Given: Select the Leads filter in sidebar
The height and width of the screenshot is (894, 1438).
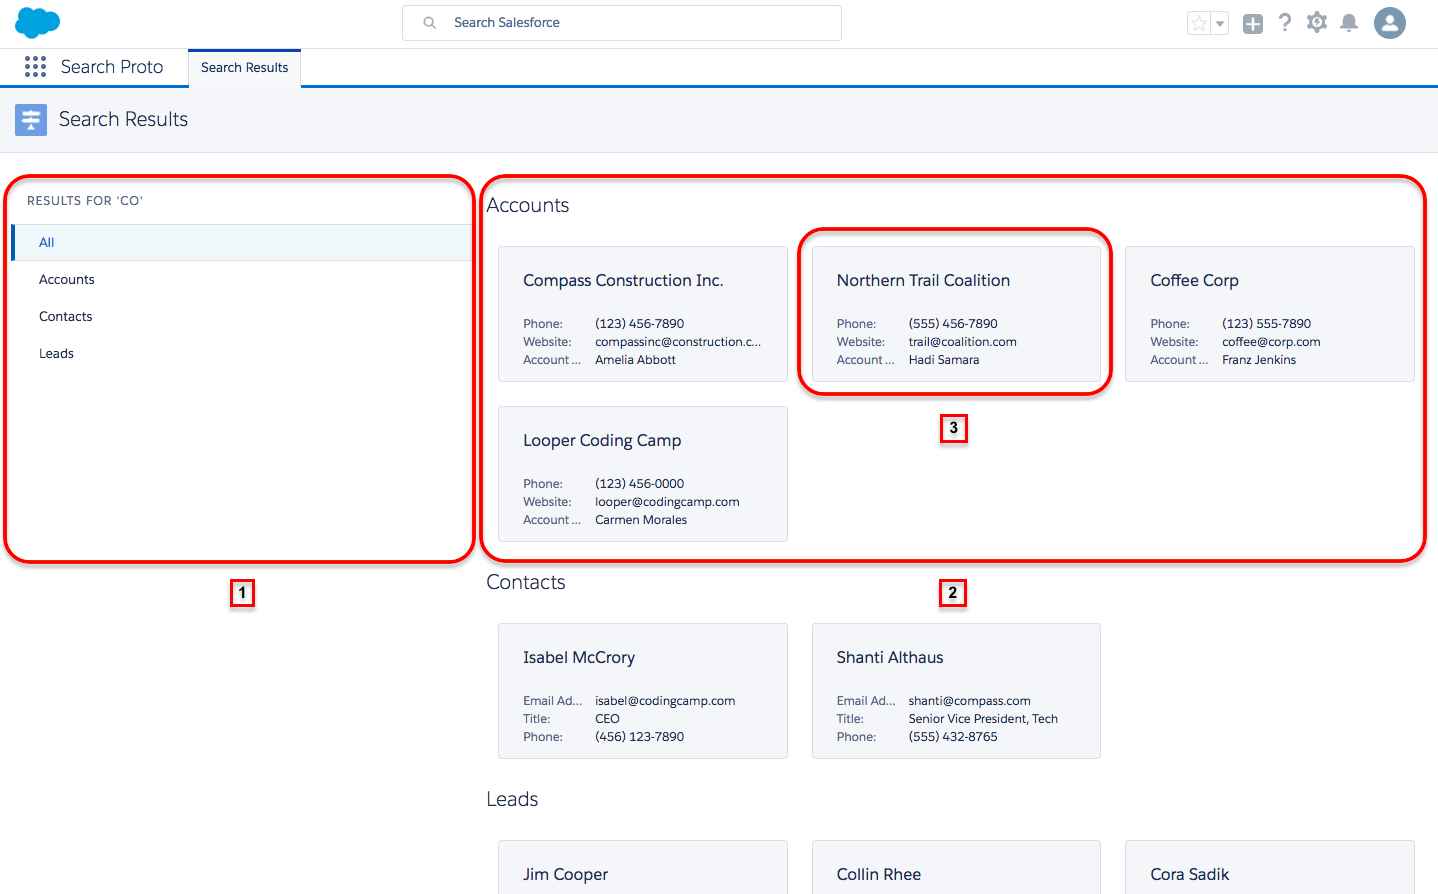Looking at the screenshot, I should (242, 354).
